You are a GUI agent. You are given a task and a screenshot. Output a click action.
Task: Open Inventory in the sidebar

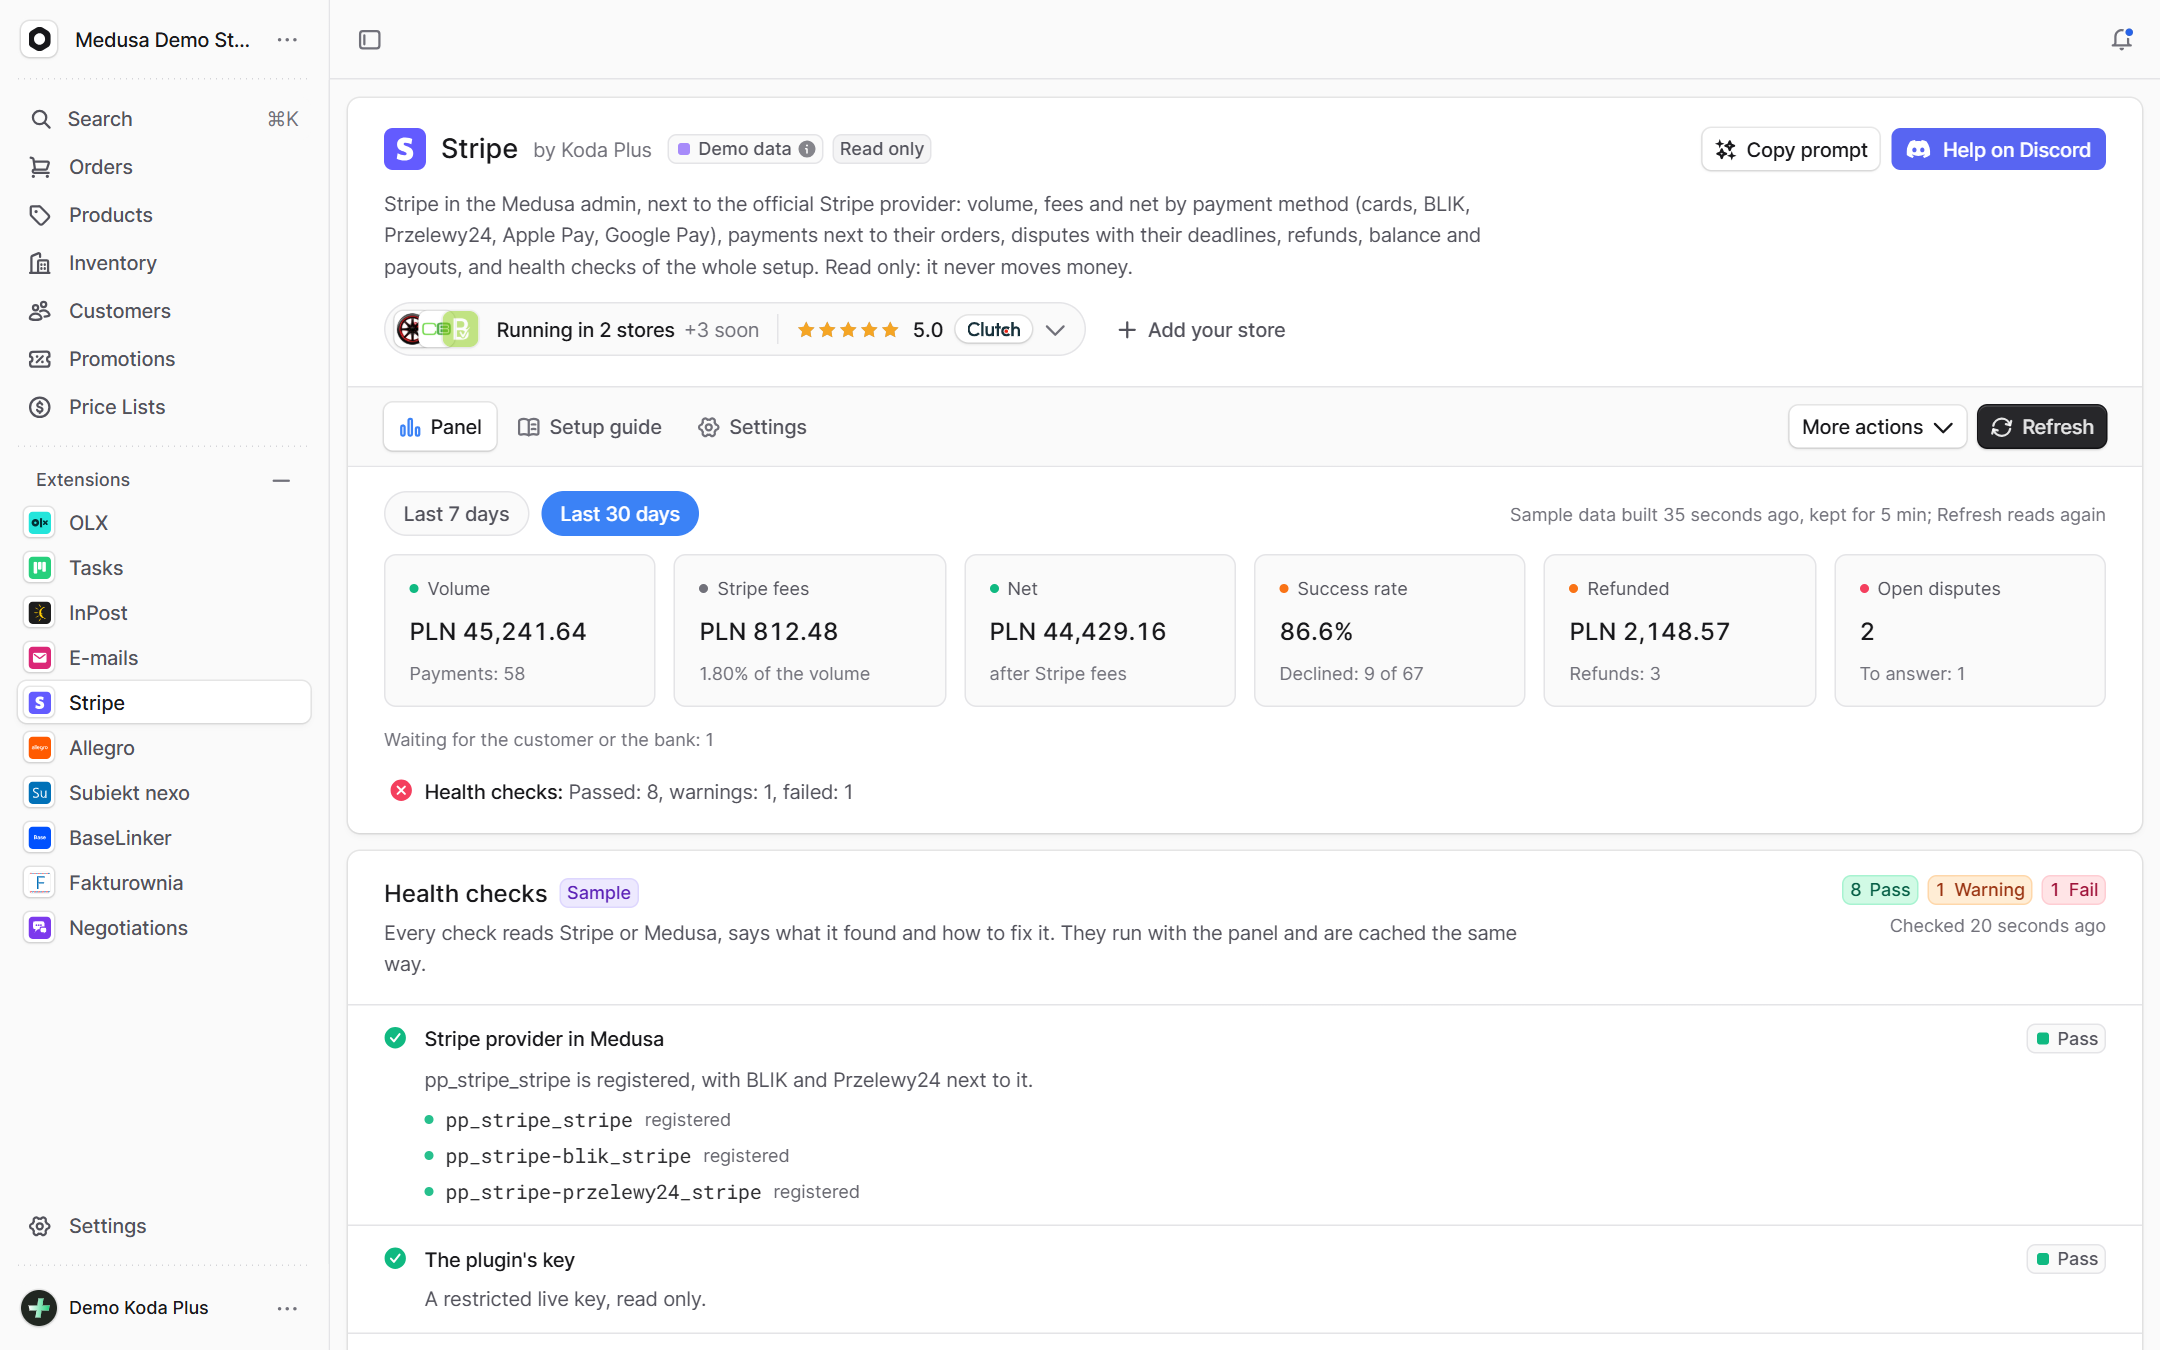(164, 263)
